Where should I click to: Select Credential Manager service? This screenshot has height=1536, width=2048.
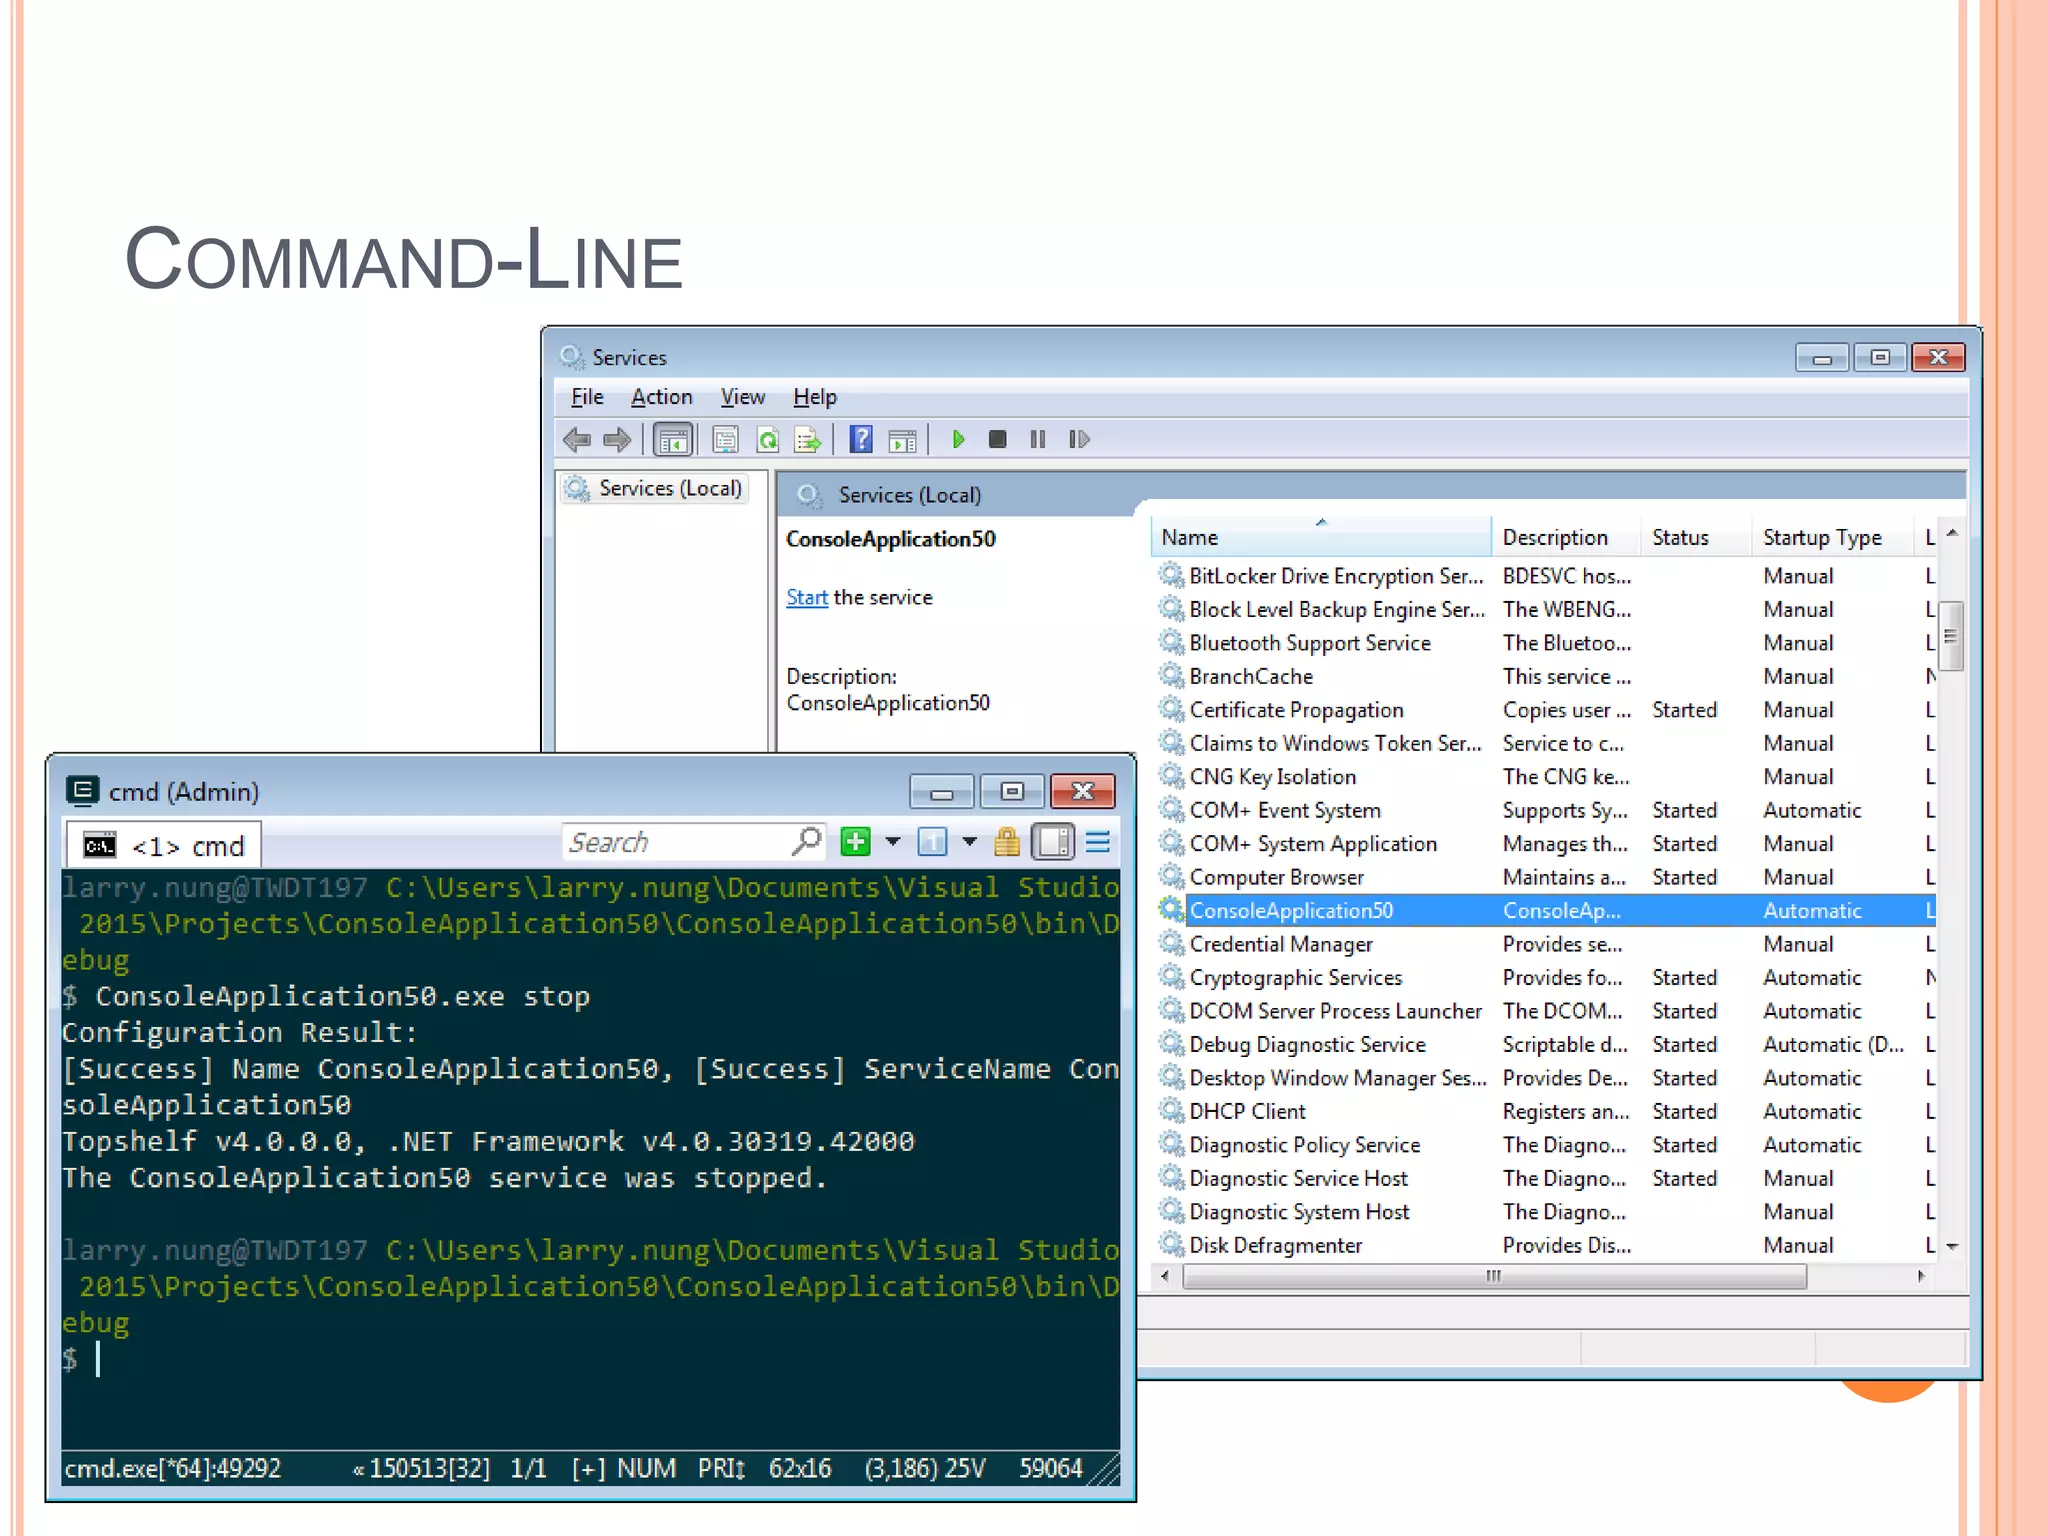pyautogui.click(x=1546, y=944)
